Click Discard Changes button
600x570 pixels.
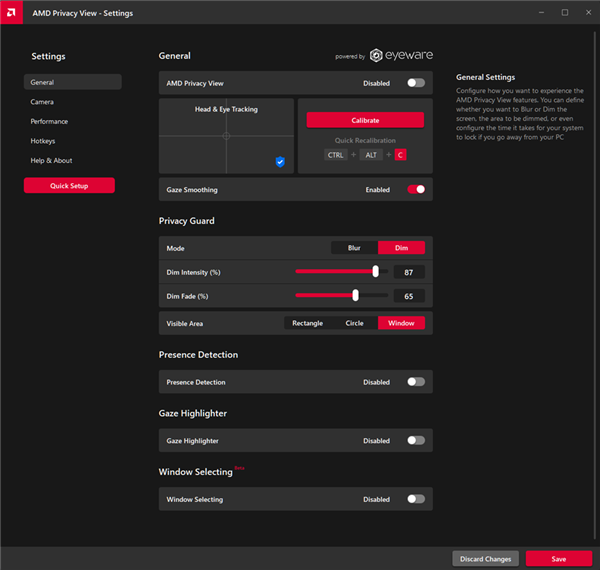click(485, 559)
